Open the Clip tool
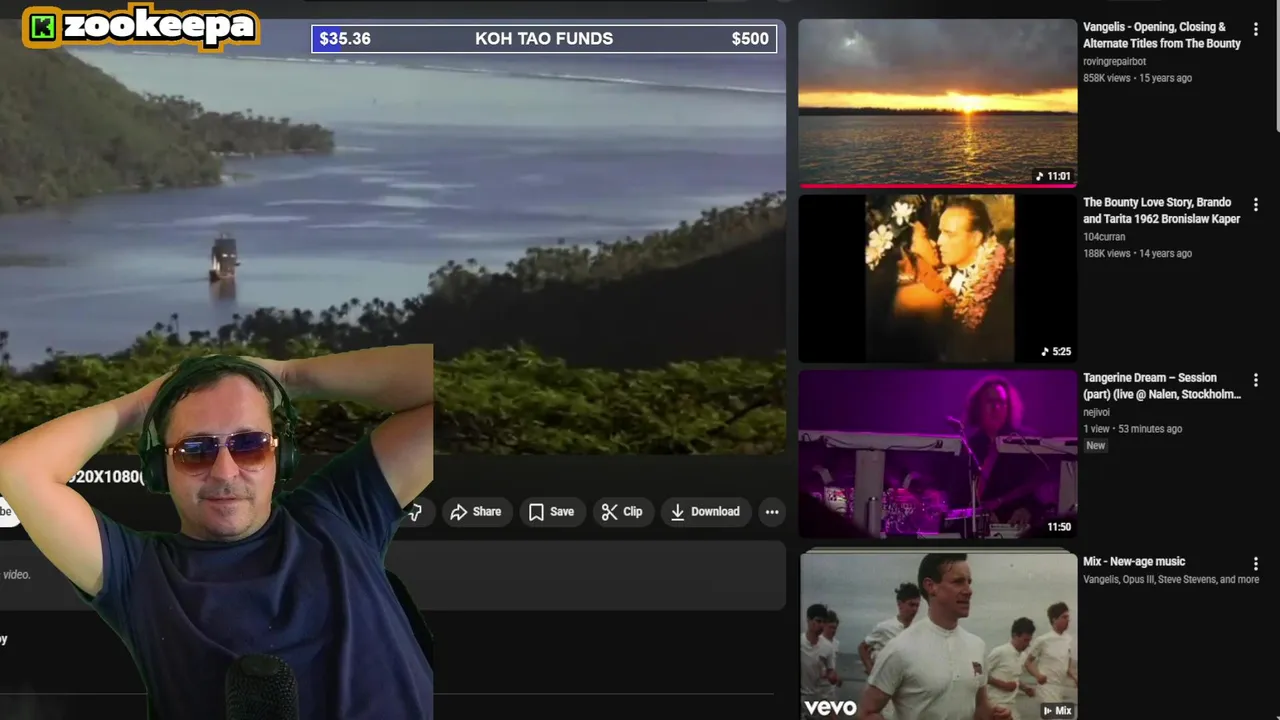This screenshot has width=1280, height=720. (622, 512)
